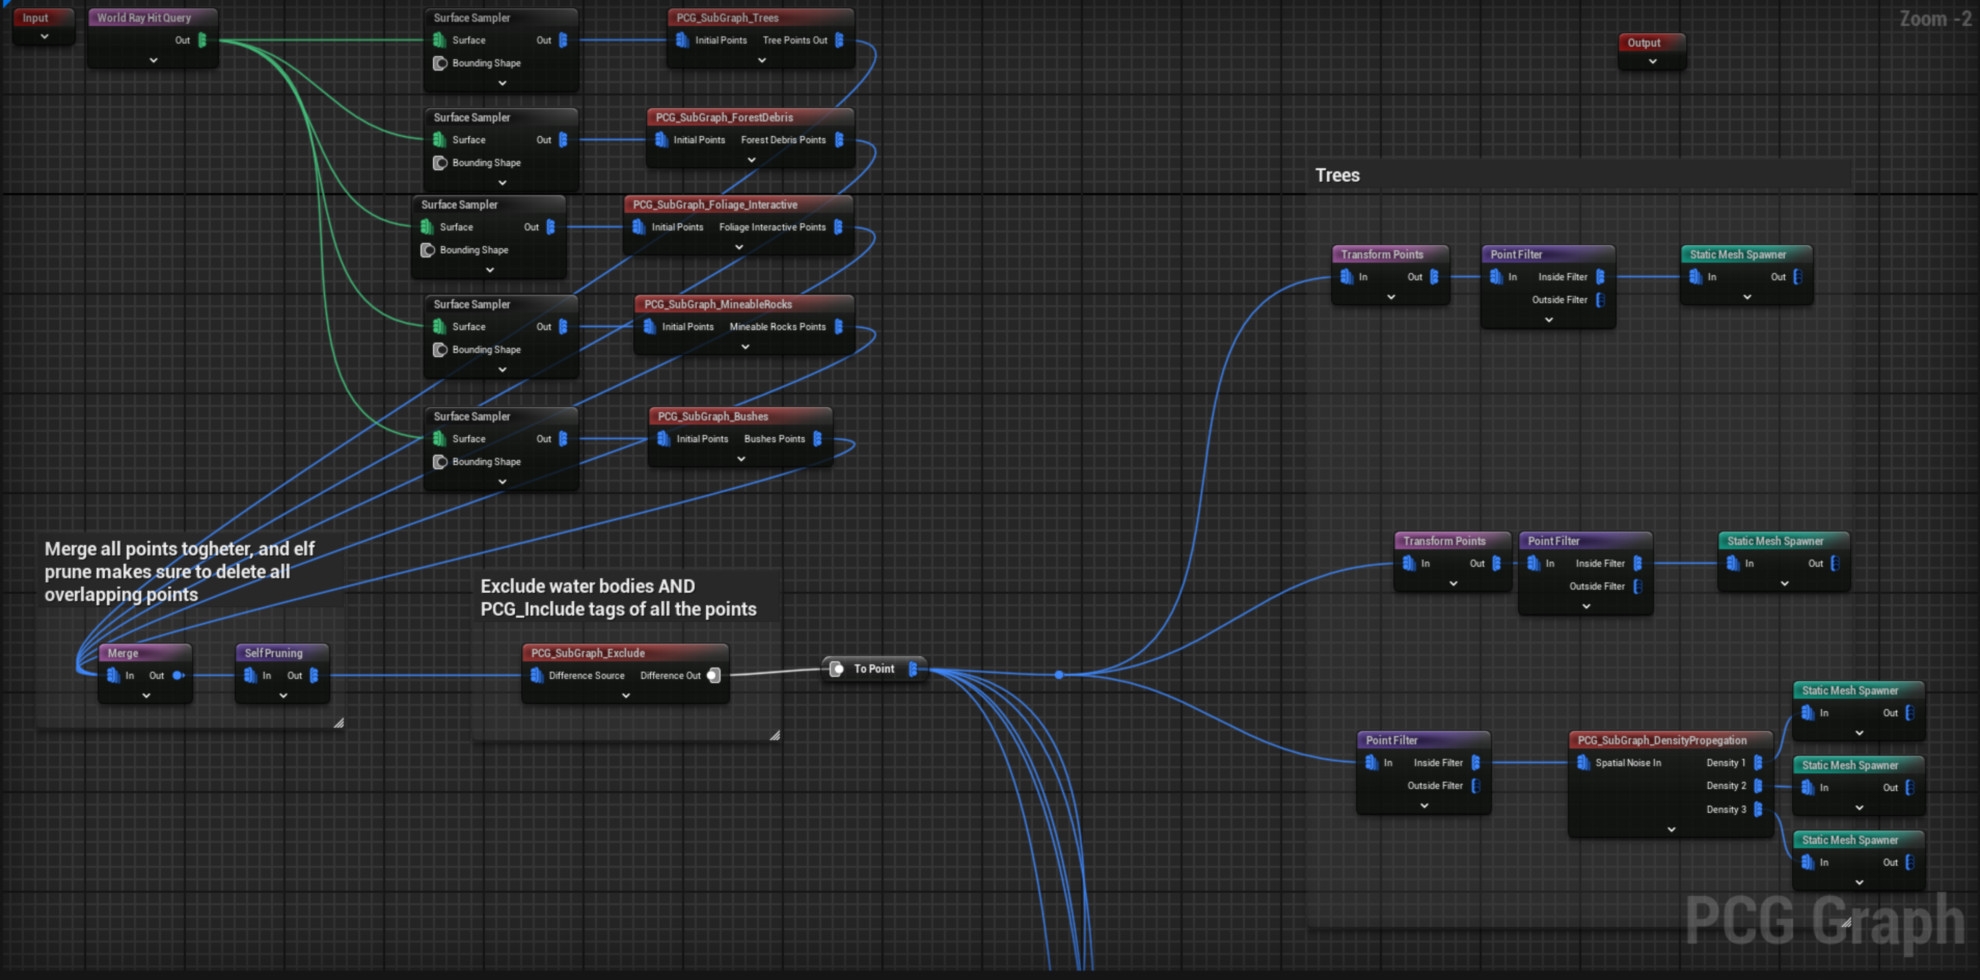Click the Tree Points Out pin
1980x980 pixels.
click(839, 40)
